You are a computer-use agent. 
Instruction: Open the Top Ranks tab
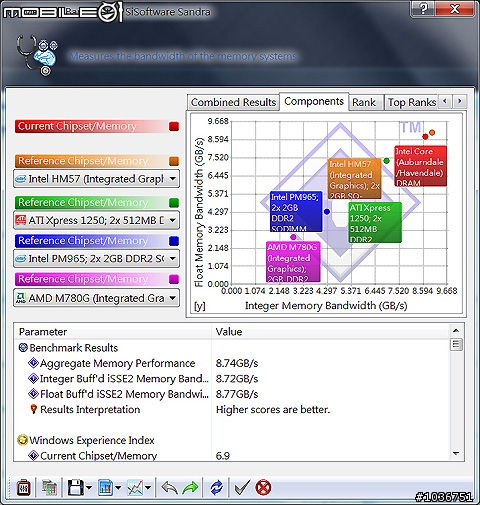(412, 102)
